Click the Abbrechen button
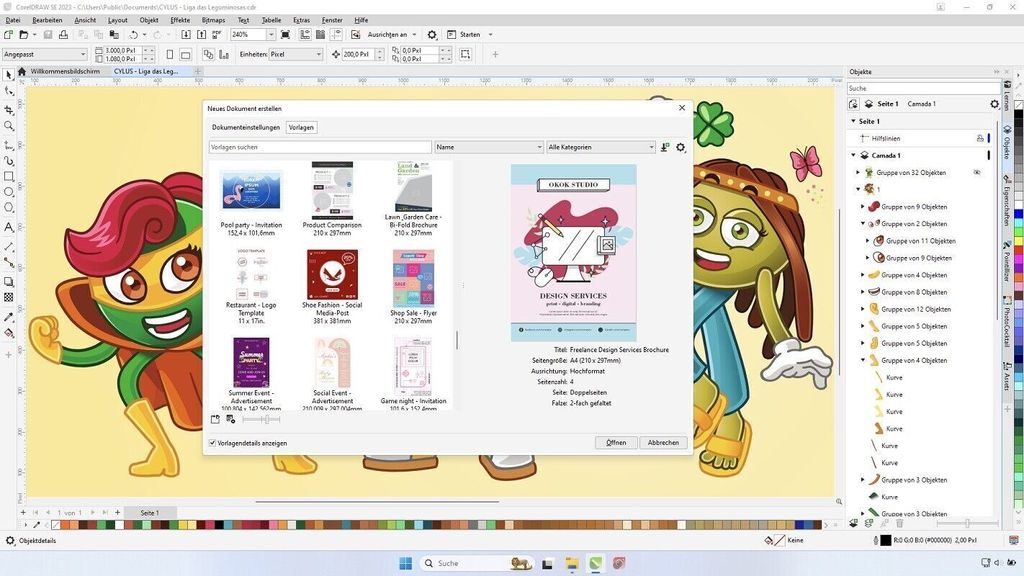1024x576 pixels. click(663, 442)
